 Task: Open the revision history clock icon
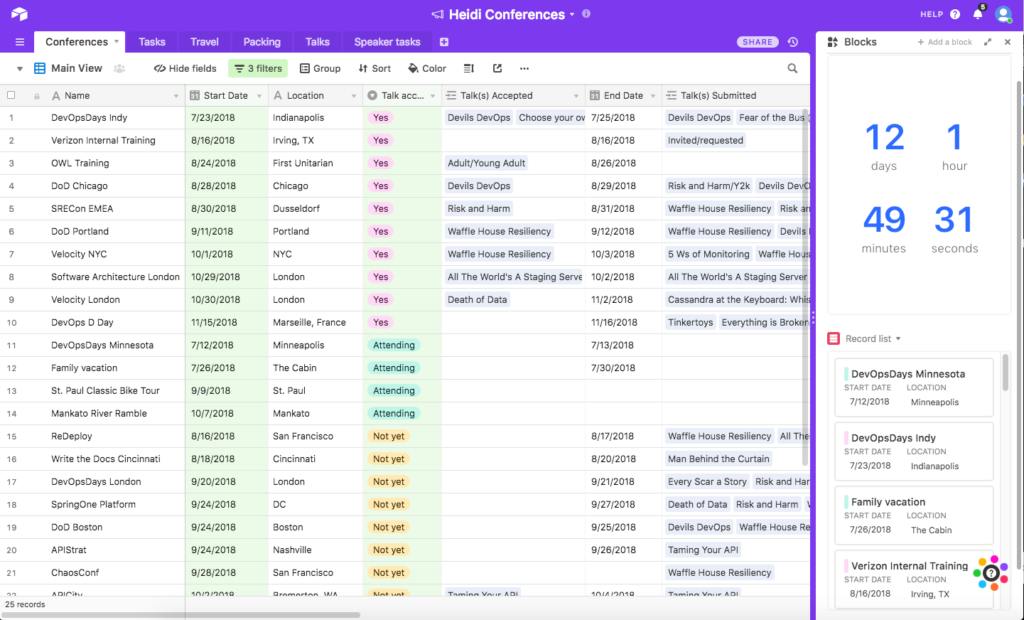click(x=793, y=42)
